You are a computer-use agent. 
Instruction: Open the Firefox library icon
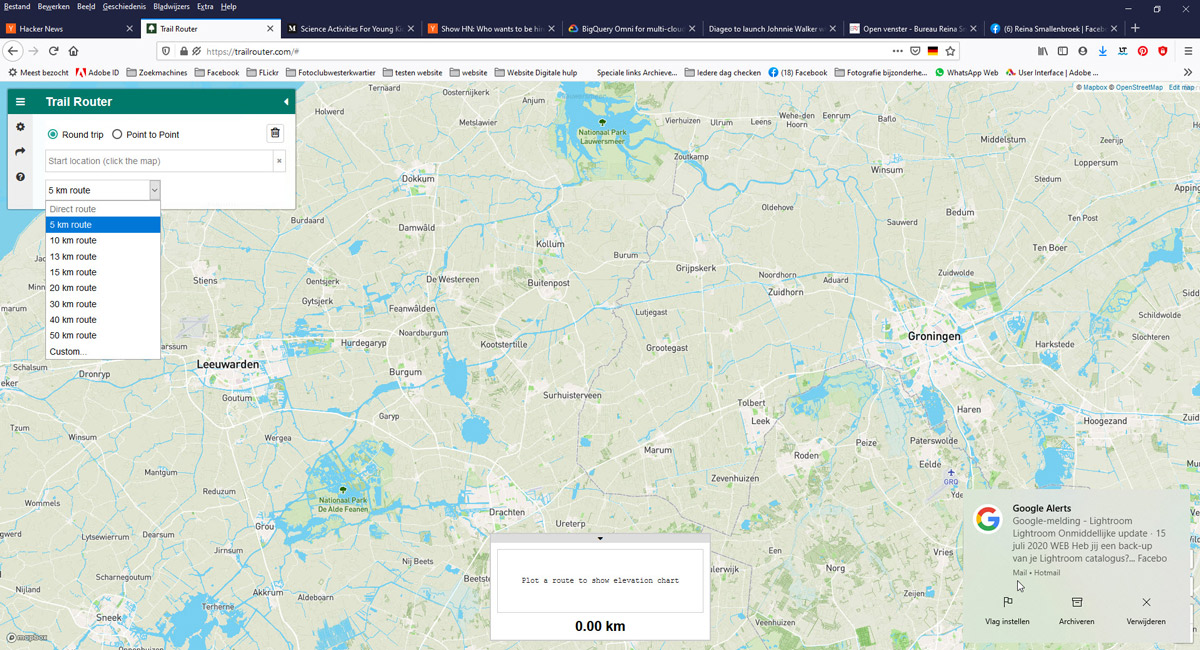point(1043,51)
